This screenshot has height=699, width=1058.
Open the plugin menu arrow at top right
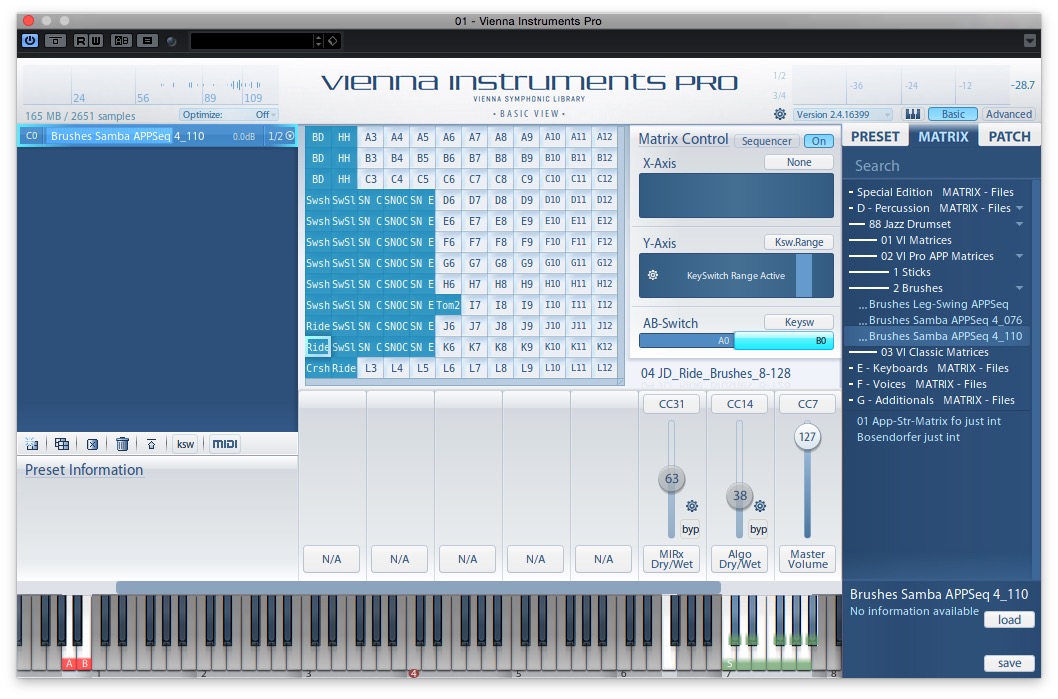tap(1030, 40)
